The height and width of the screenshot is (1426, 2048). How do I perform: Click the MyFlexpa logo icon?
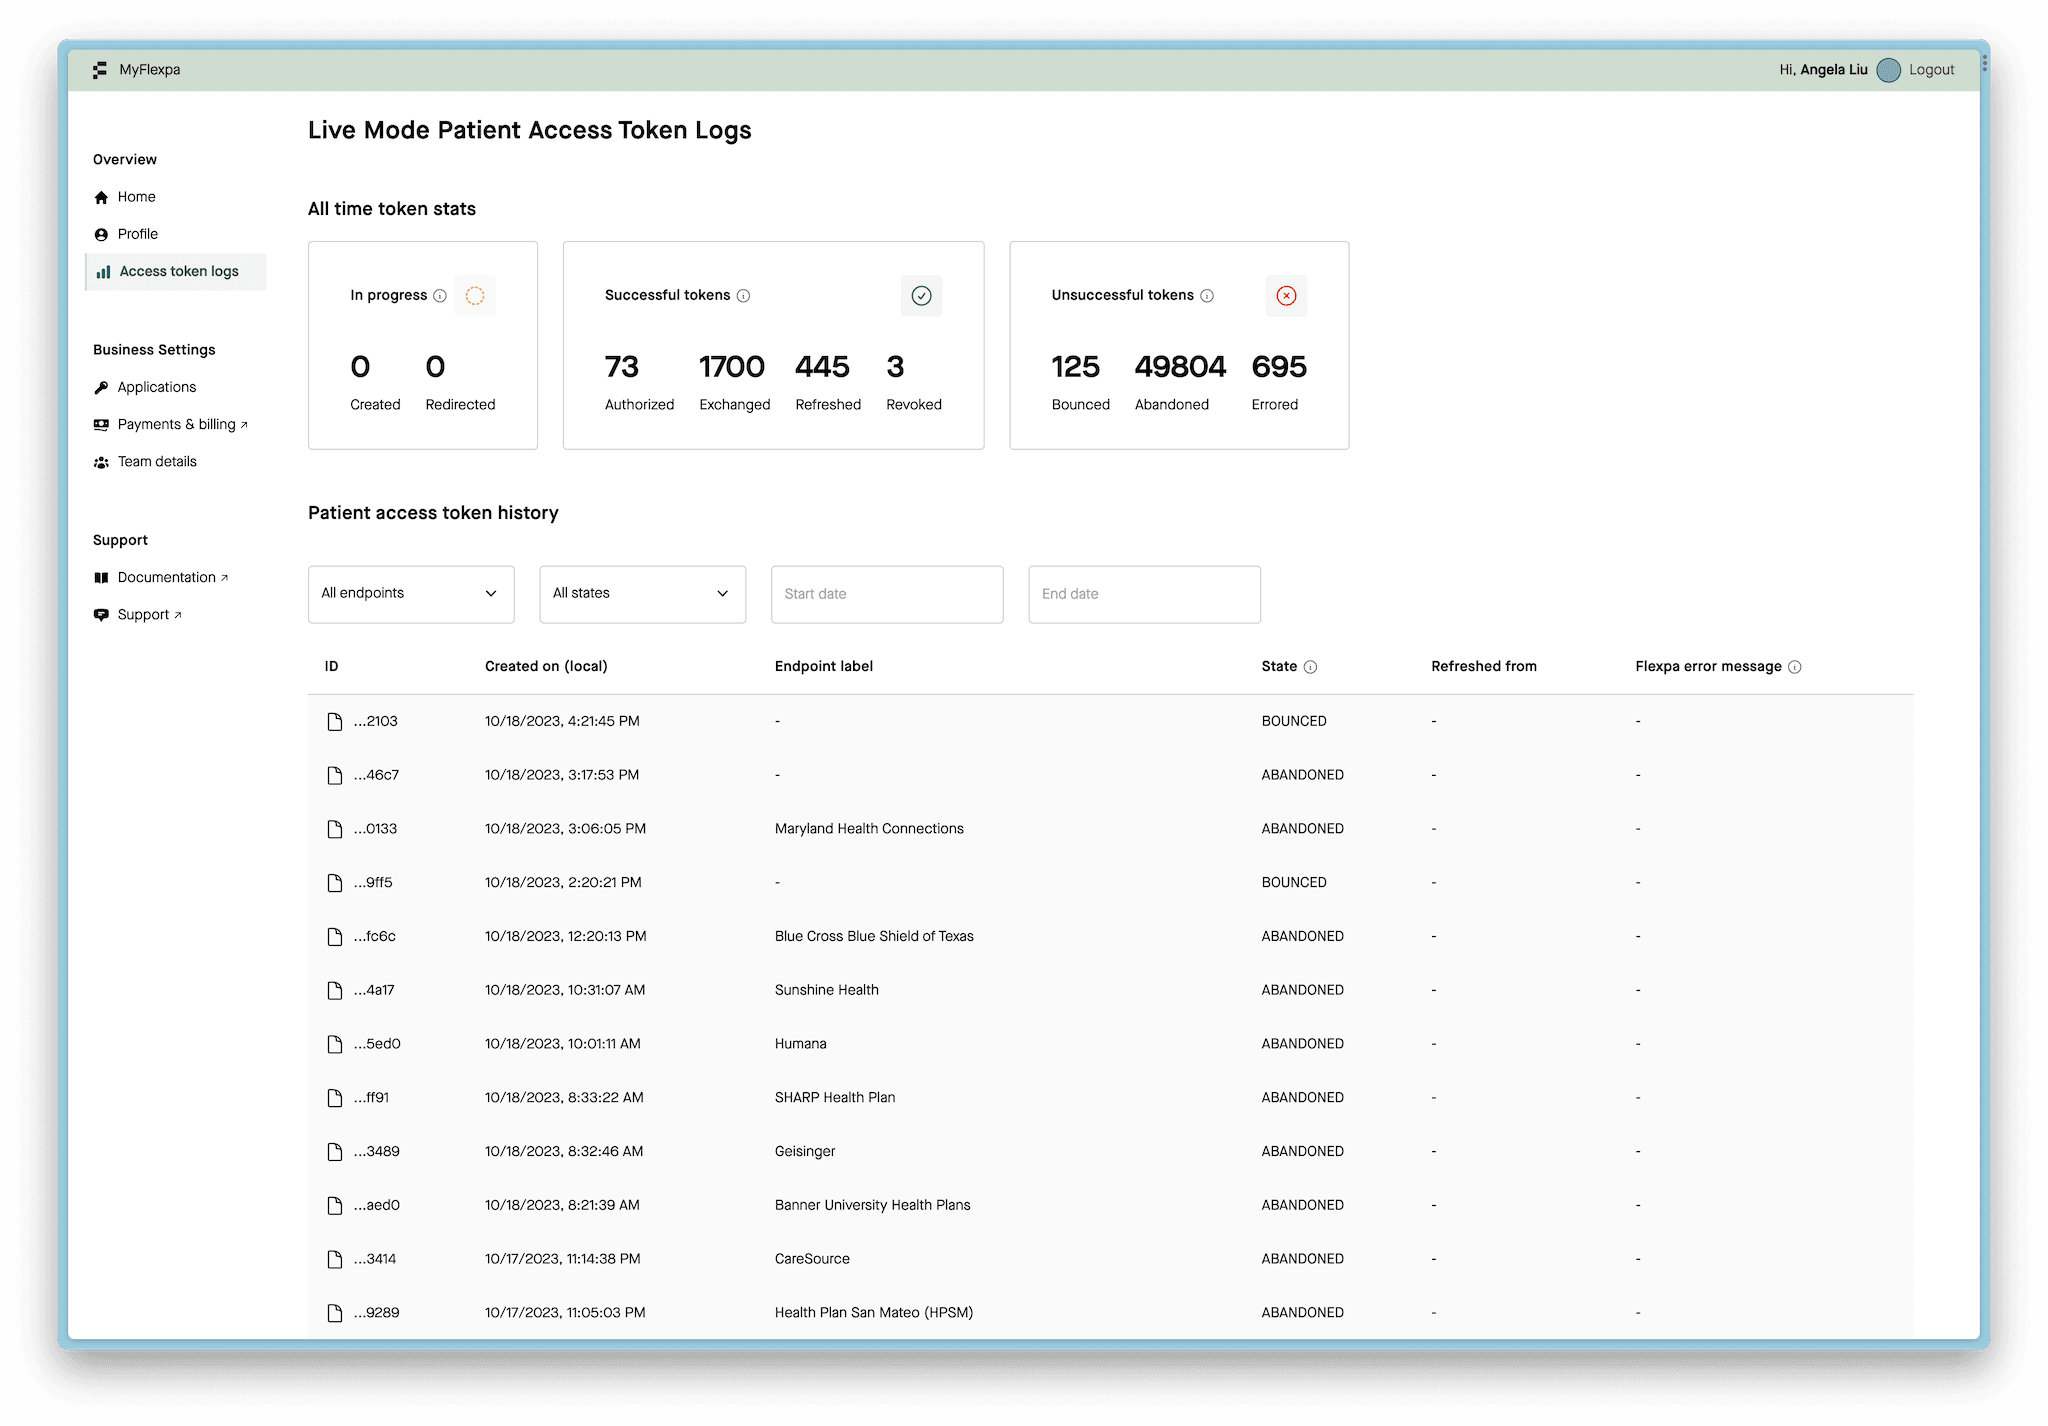coord(100,70)
